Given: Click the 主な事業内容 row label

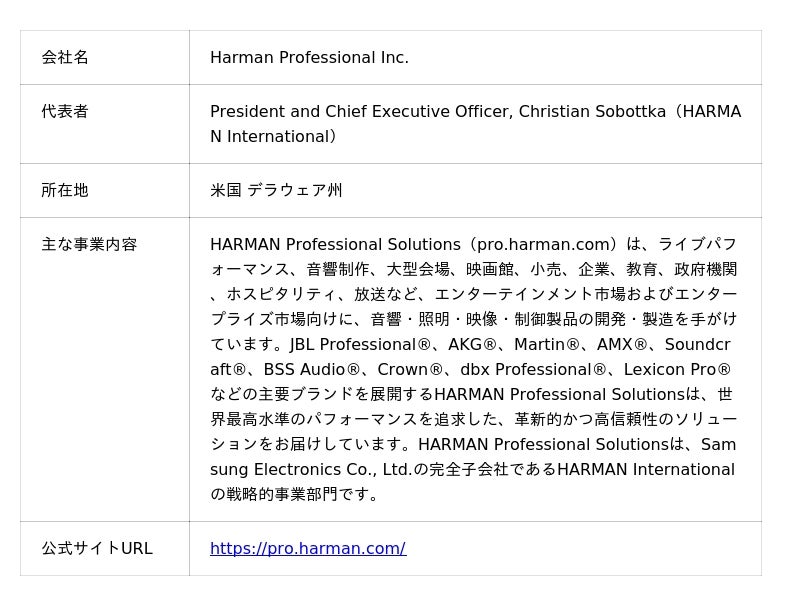Looking at the screenshot, I should (89, 244).
